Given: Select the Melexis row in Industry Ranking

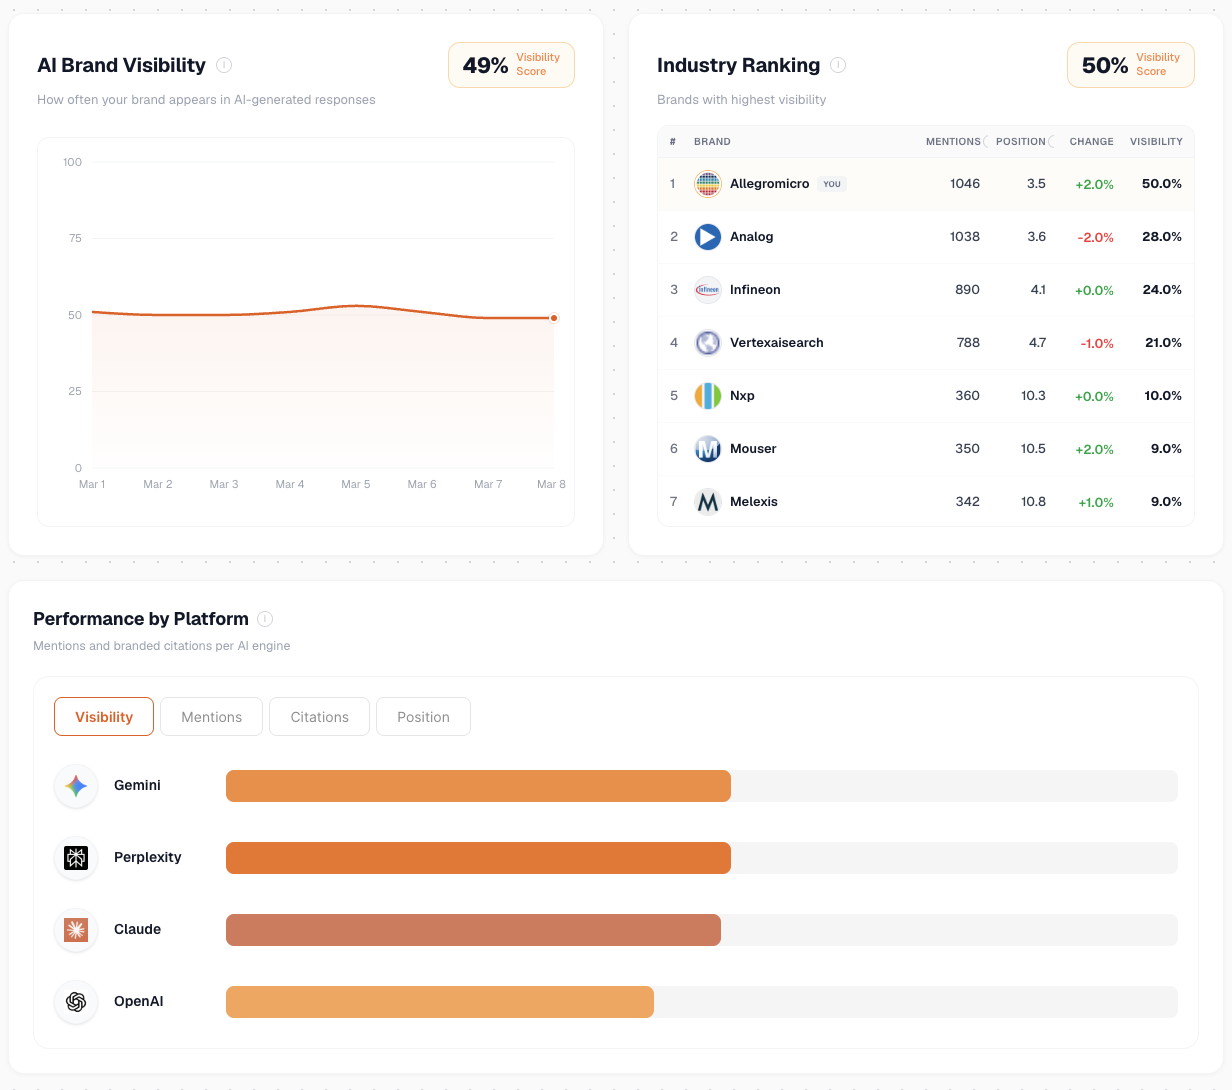Looking at the screenshot, I should (925, 501).
